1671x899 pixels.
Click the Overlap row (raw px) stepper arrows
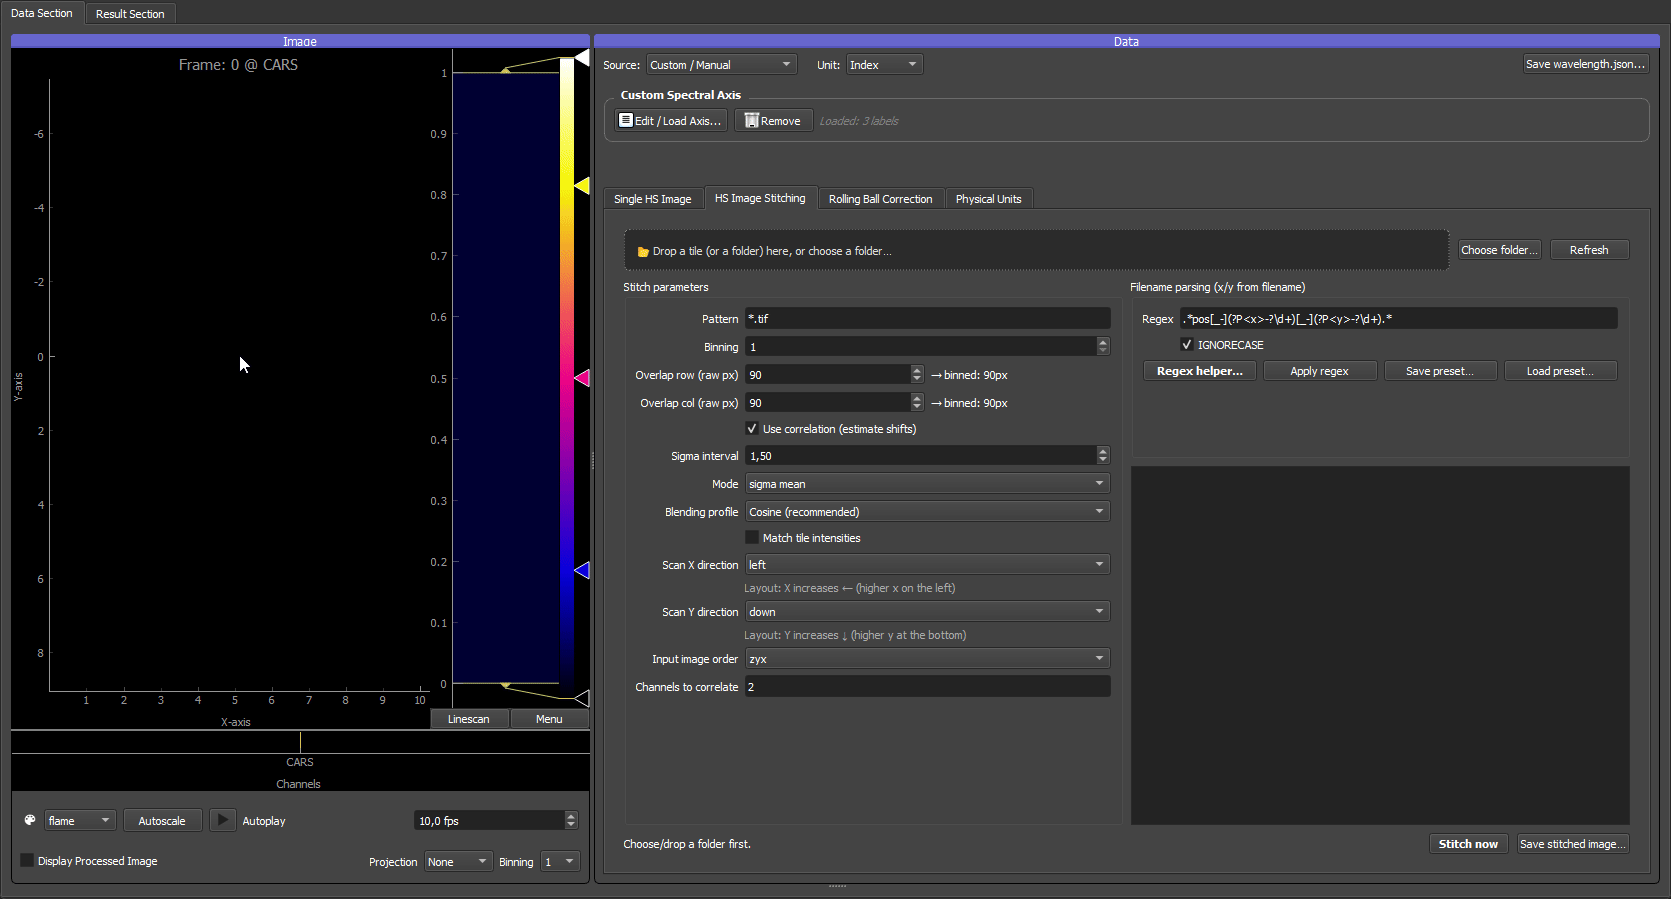917,374
